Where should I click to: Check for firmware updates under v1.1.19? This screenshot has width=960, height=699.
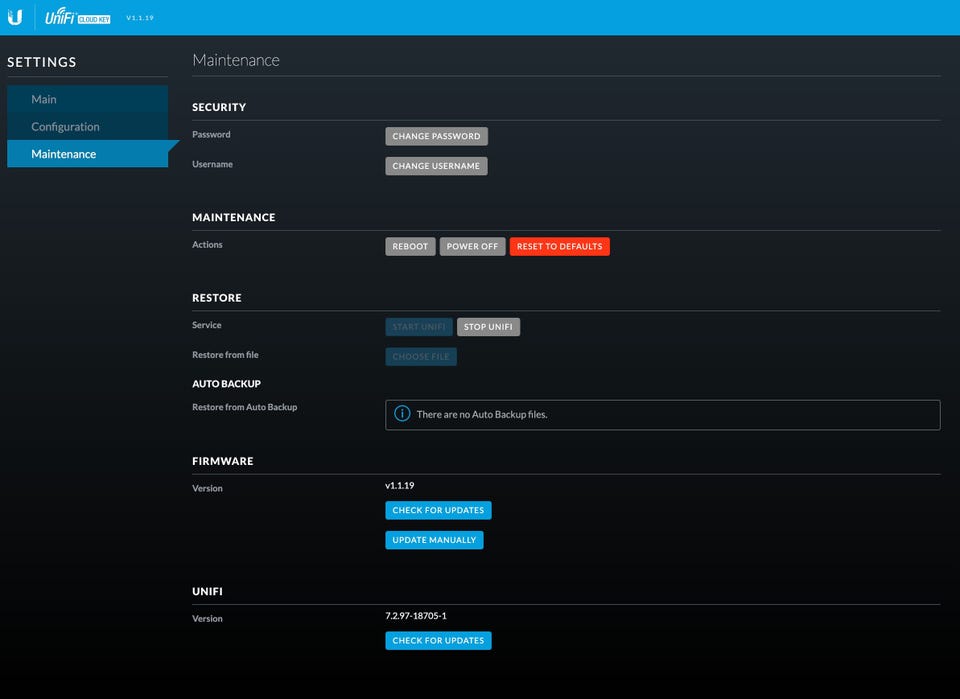[x=438, y=510]
